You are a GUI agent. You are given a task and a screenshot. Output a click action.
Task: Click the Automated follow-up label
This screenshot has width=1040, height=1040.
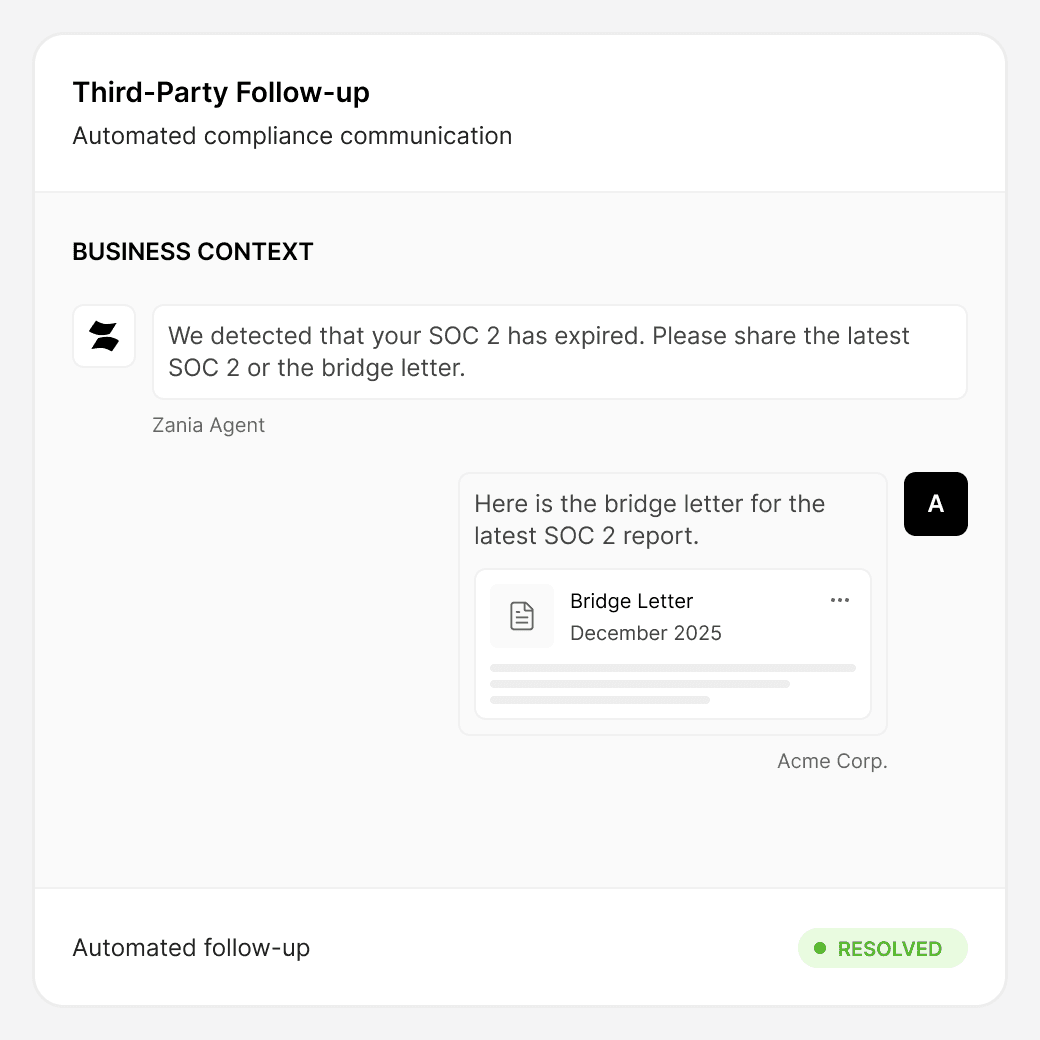[x=190, y=948]
